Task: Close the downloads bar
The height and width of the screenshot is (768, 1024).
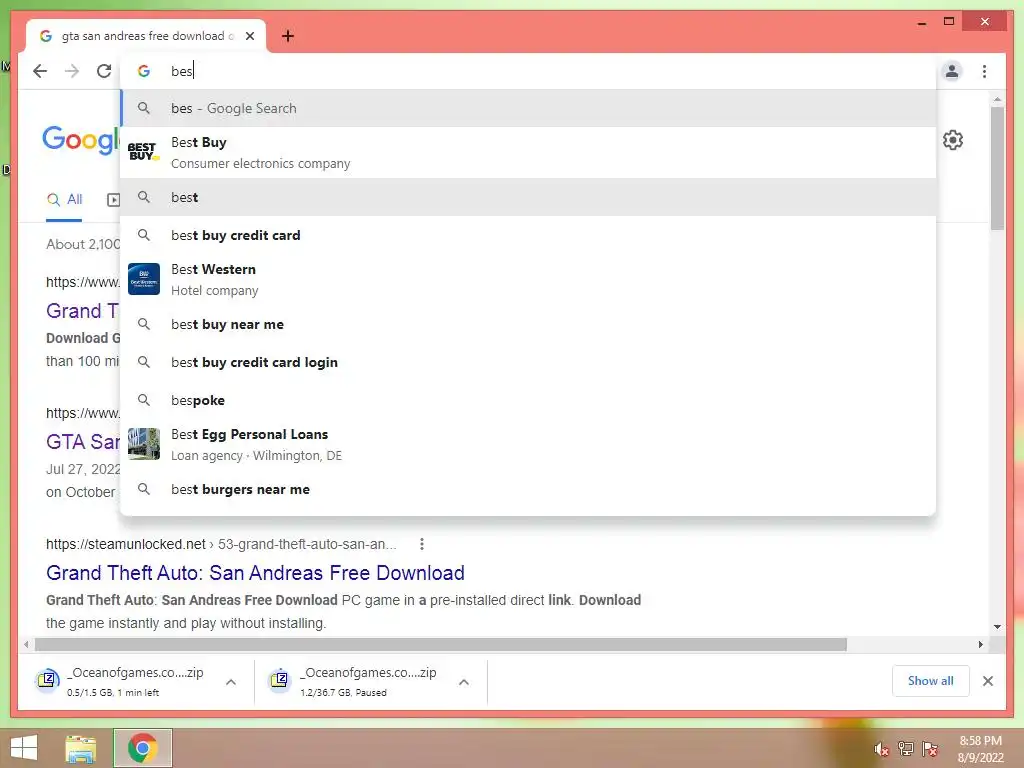Action: click(x=988, y=681)
